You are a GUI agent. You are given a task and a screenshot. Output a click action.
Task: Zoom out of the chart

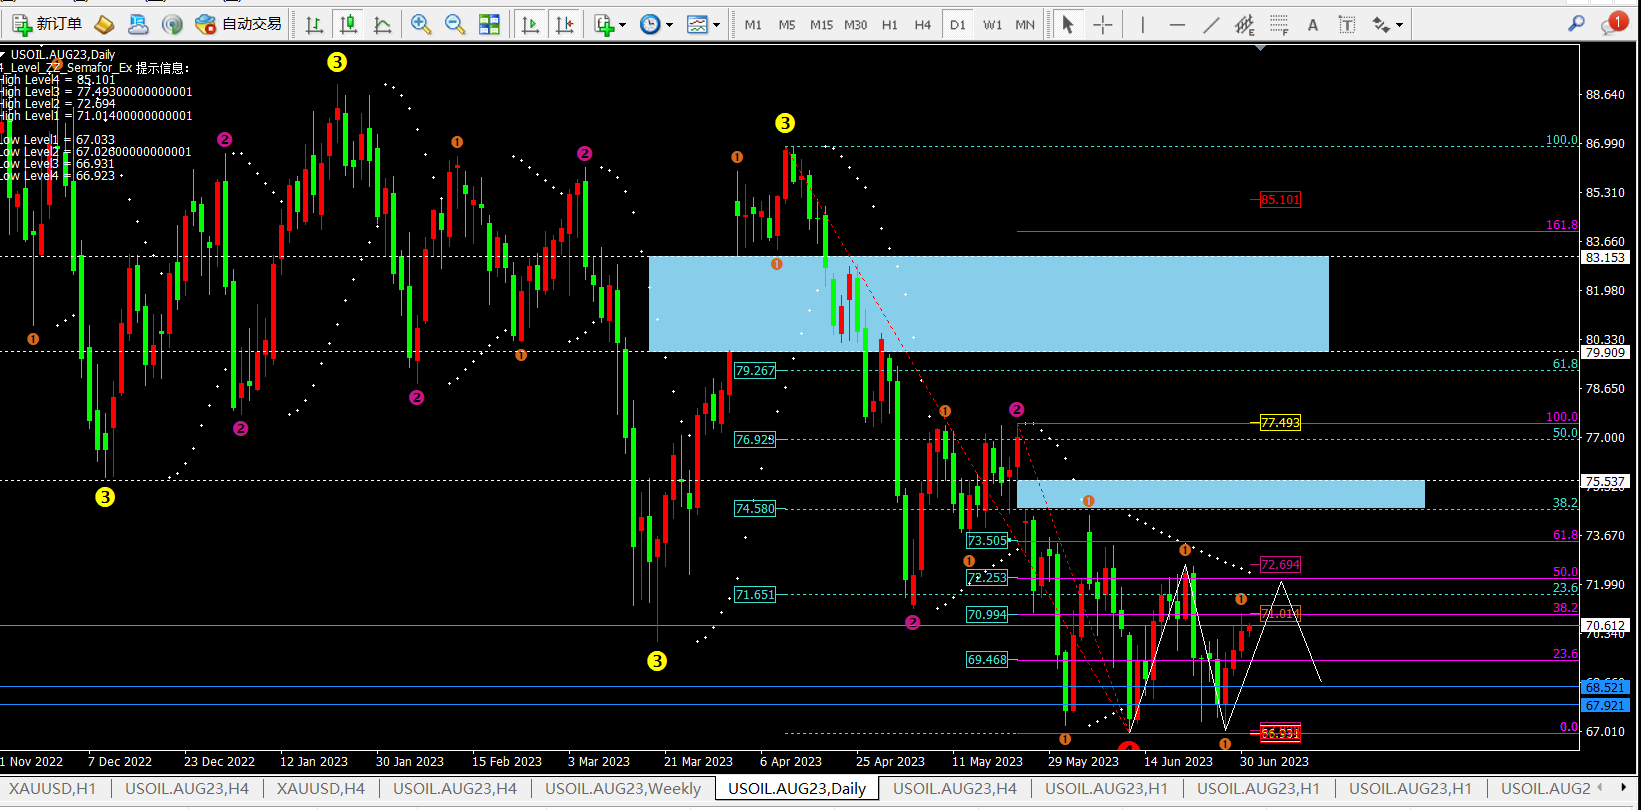[455, 24]
